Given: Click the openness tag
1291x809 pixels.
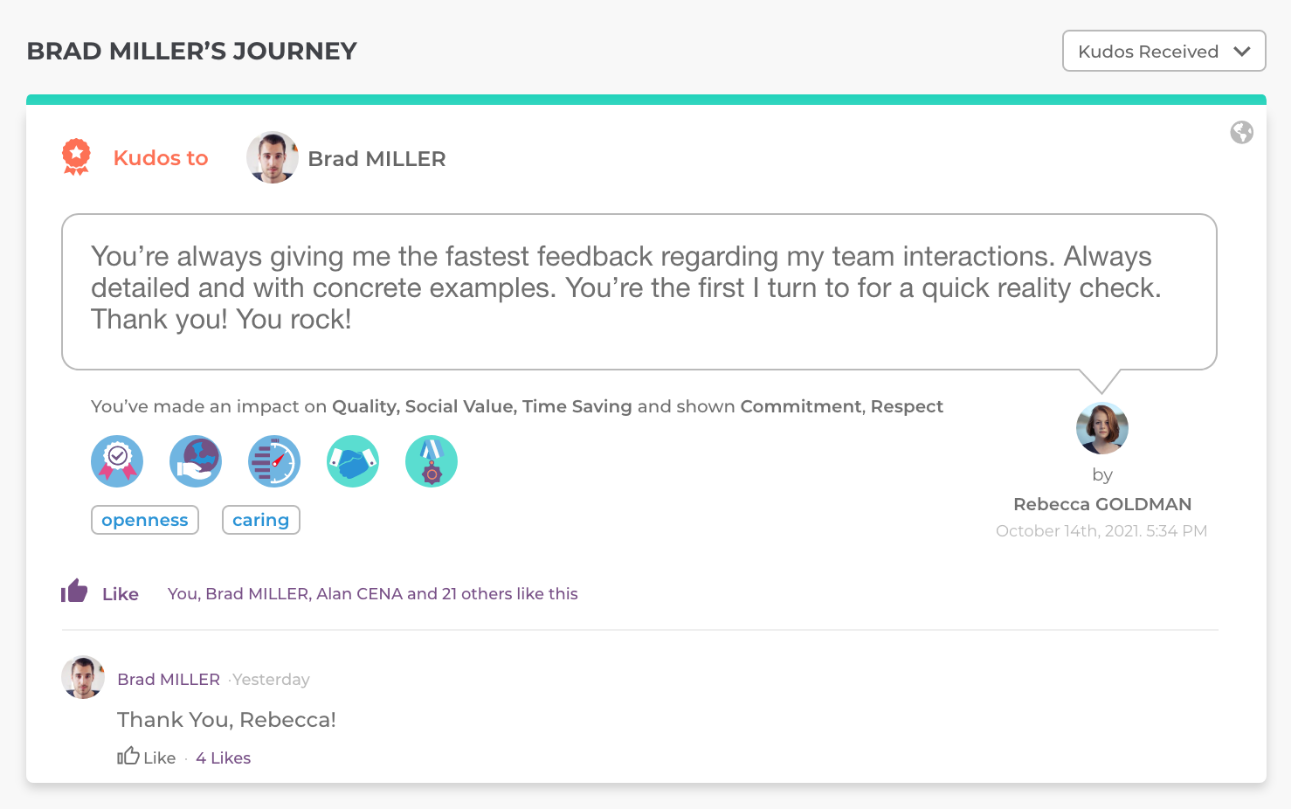Looking at the screenshot, I should coord(145,520).
